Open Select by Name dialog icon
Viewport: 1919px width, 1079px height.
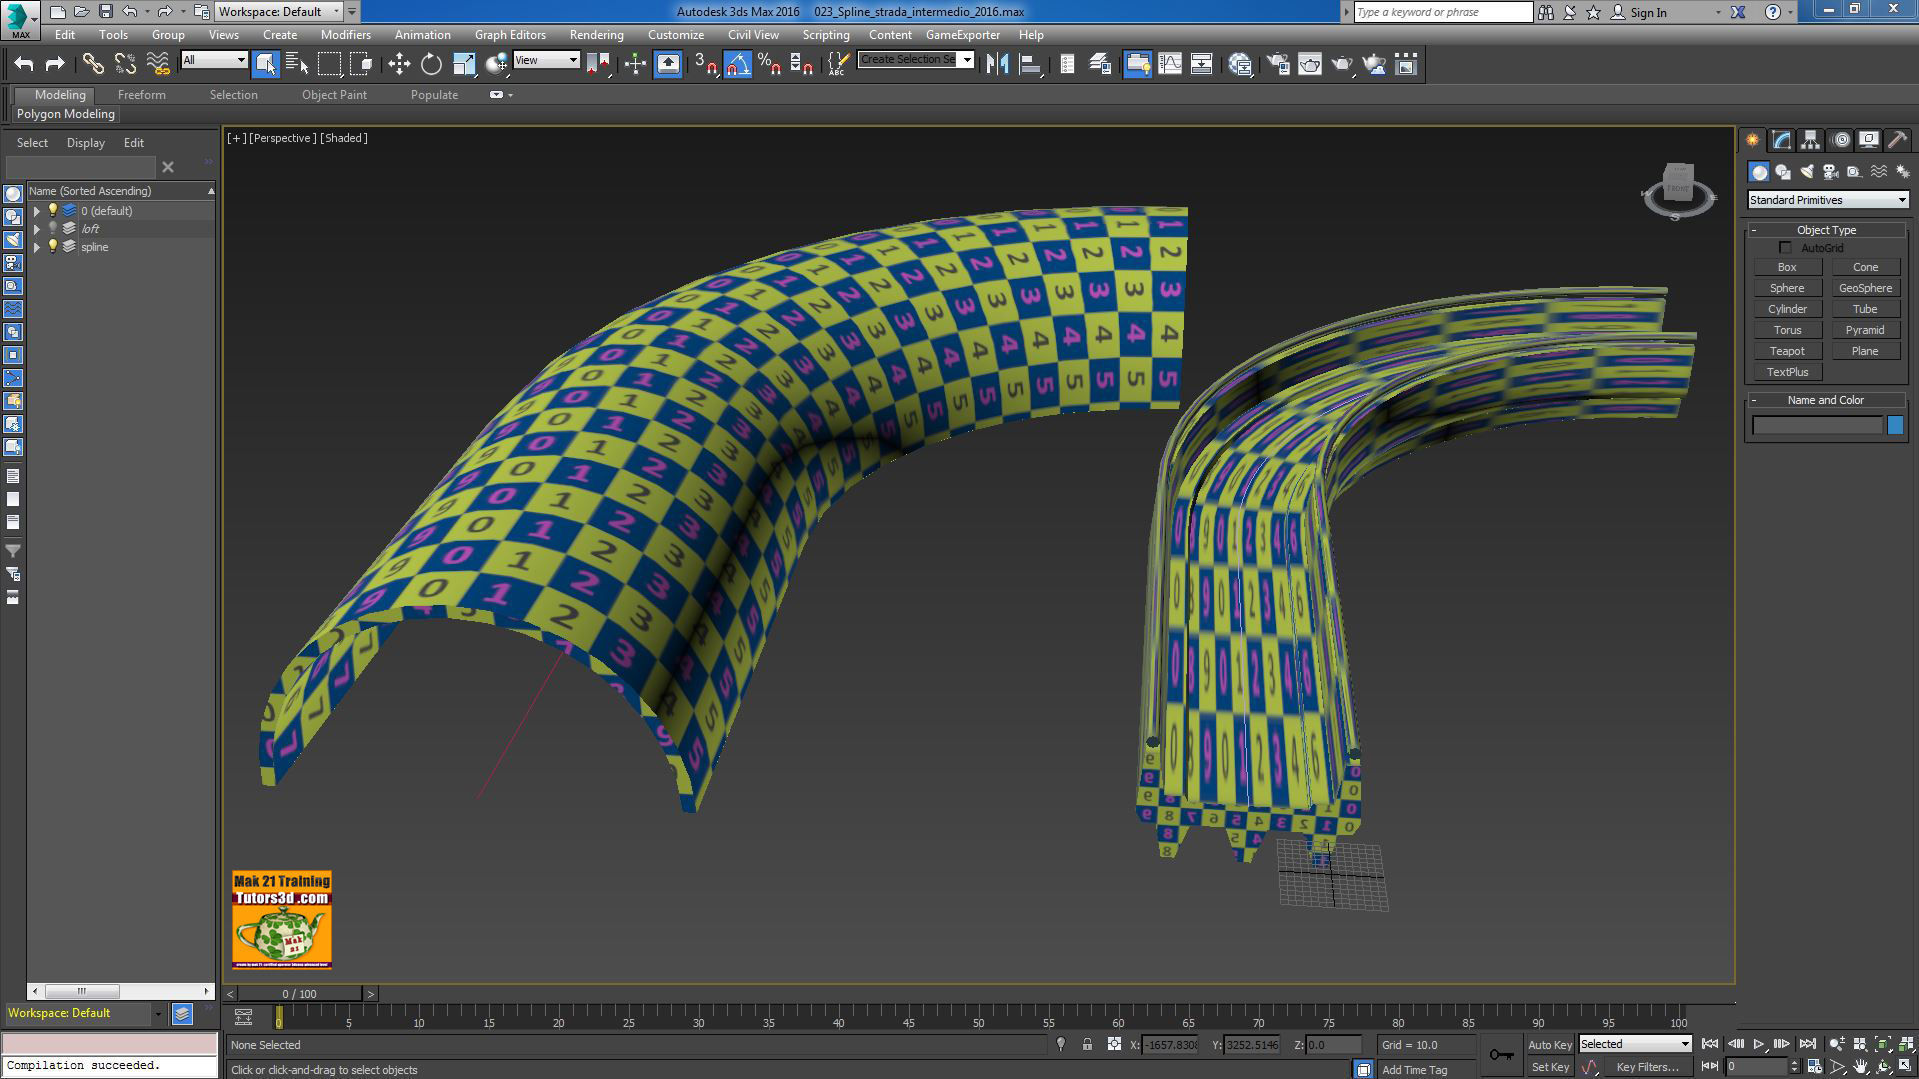[x=297, y=64]
